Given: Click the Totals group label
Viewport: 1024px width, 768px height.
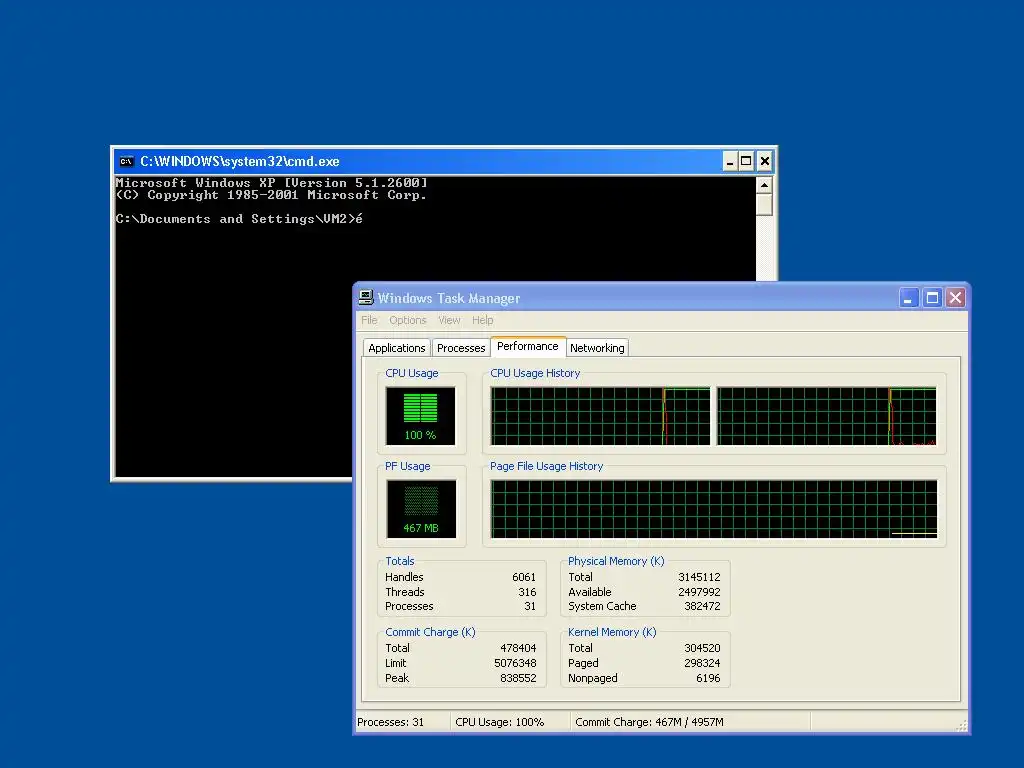Looking at the screenshot, I should point(400,561).
